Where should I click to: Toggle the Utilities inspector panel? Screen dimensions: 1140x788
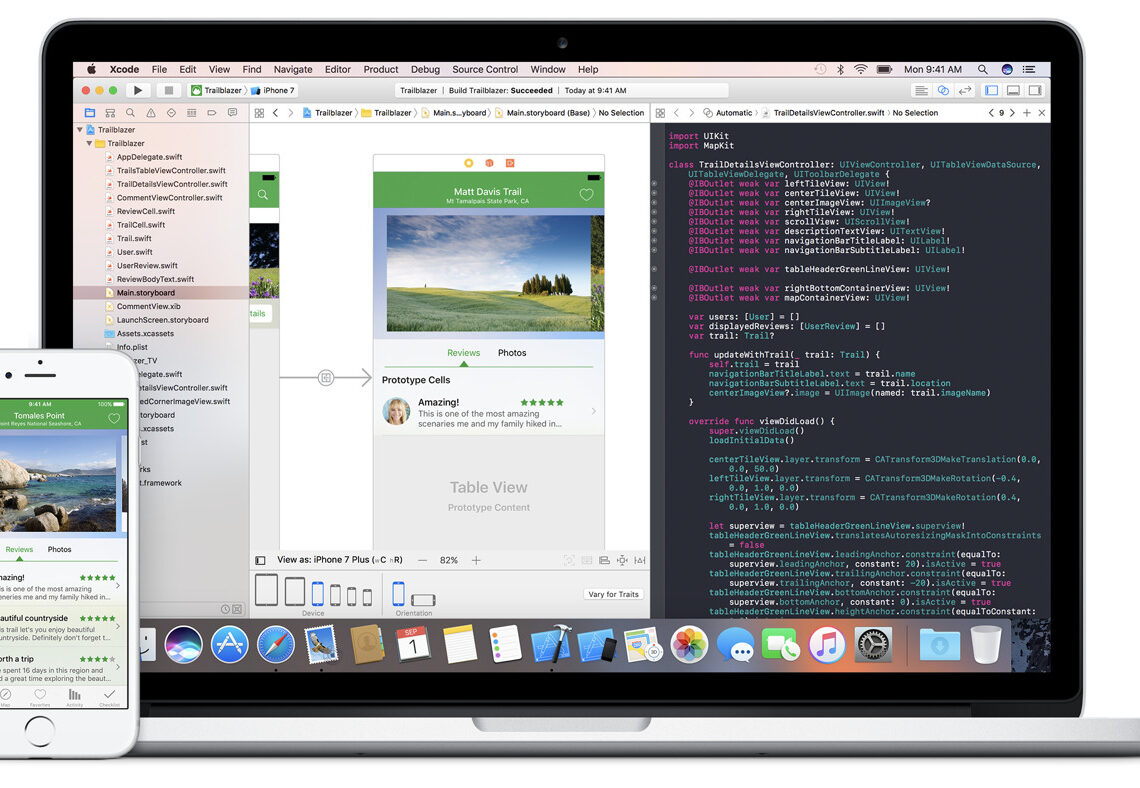[x=1035, y=90]
